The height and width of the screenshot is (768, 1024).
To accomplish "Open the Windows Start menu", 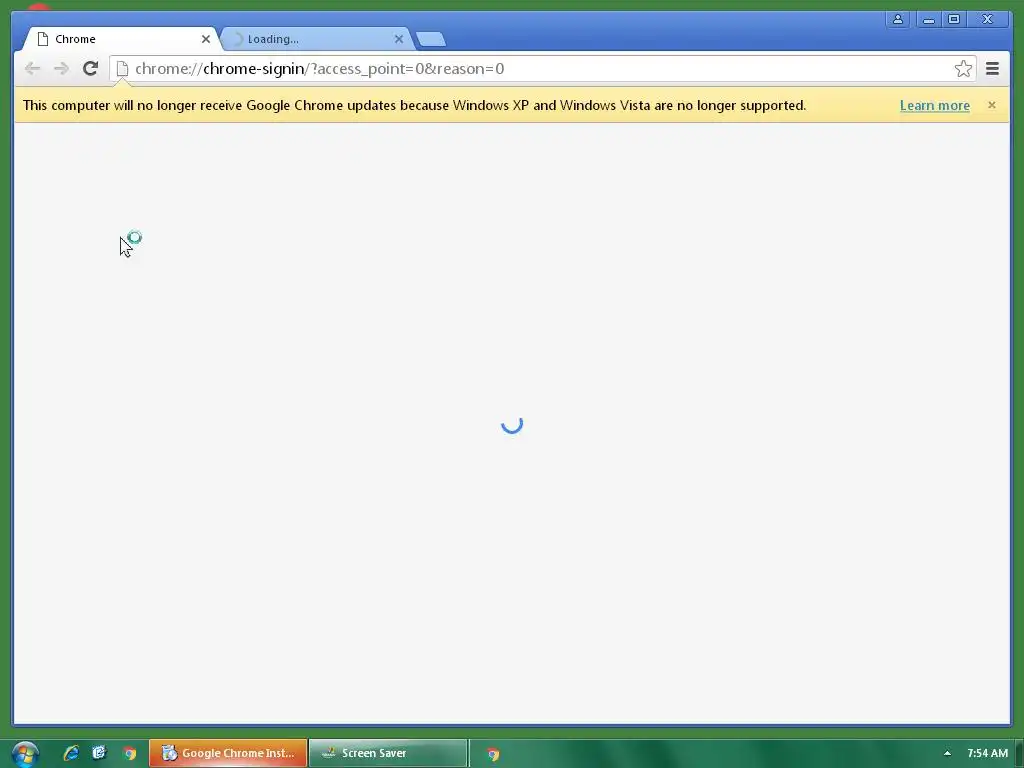I will [25, 754].
